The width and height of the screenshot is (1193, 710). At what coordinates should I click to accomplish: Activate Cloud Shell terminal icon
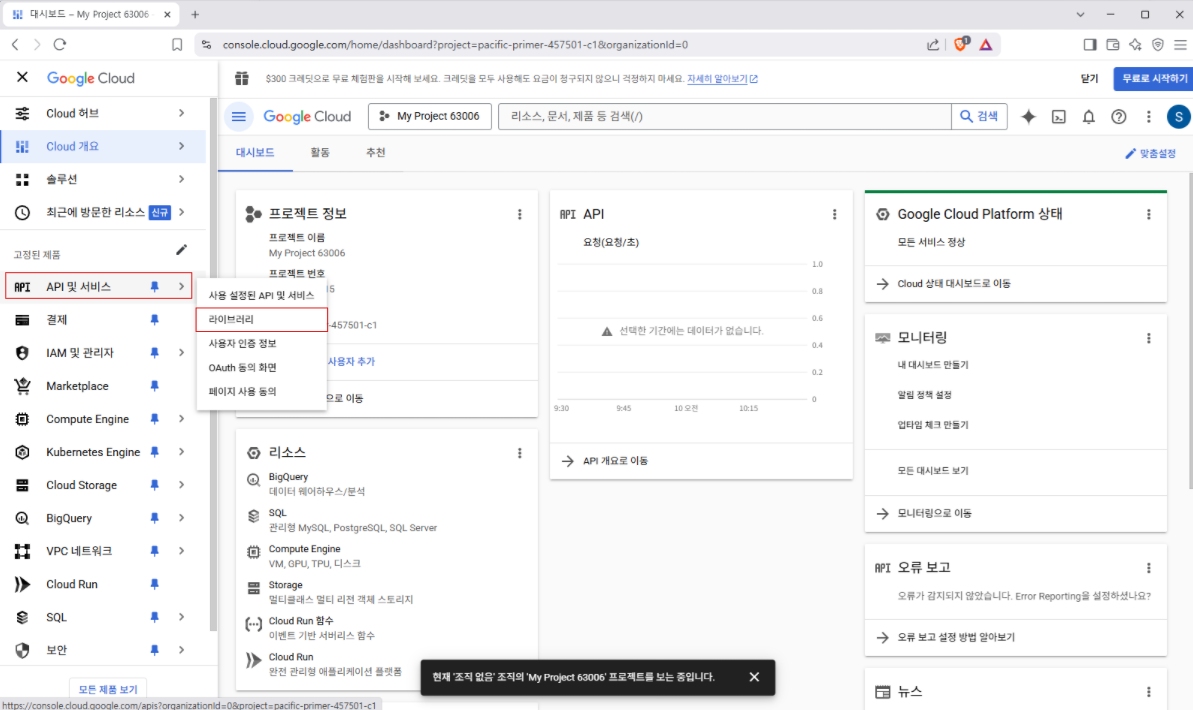click(x=1058, y=116)
